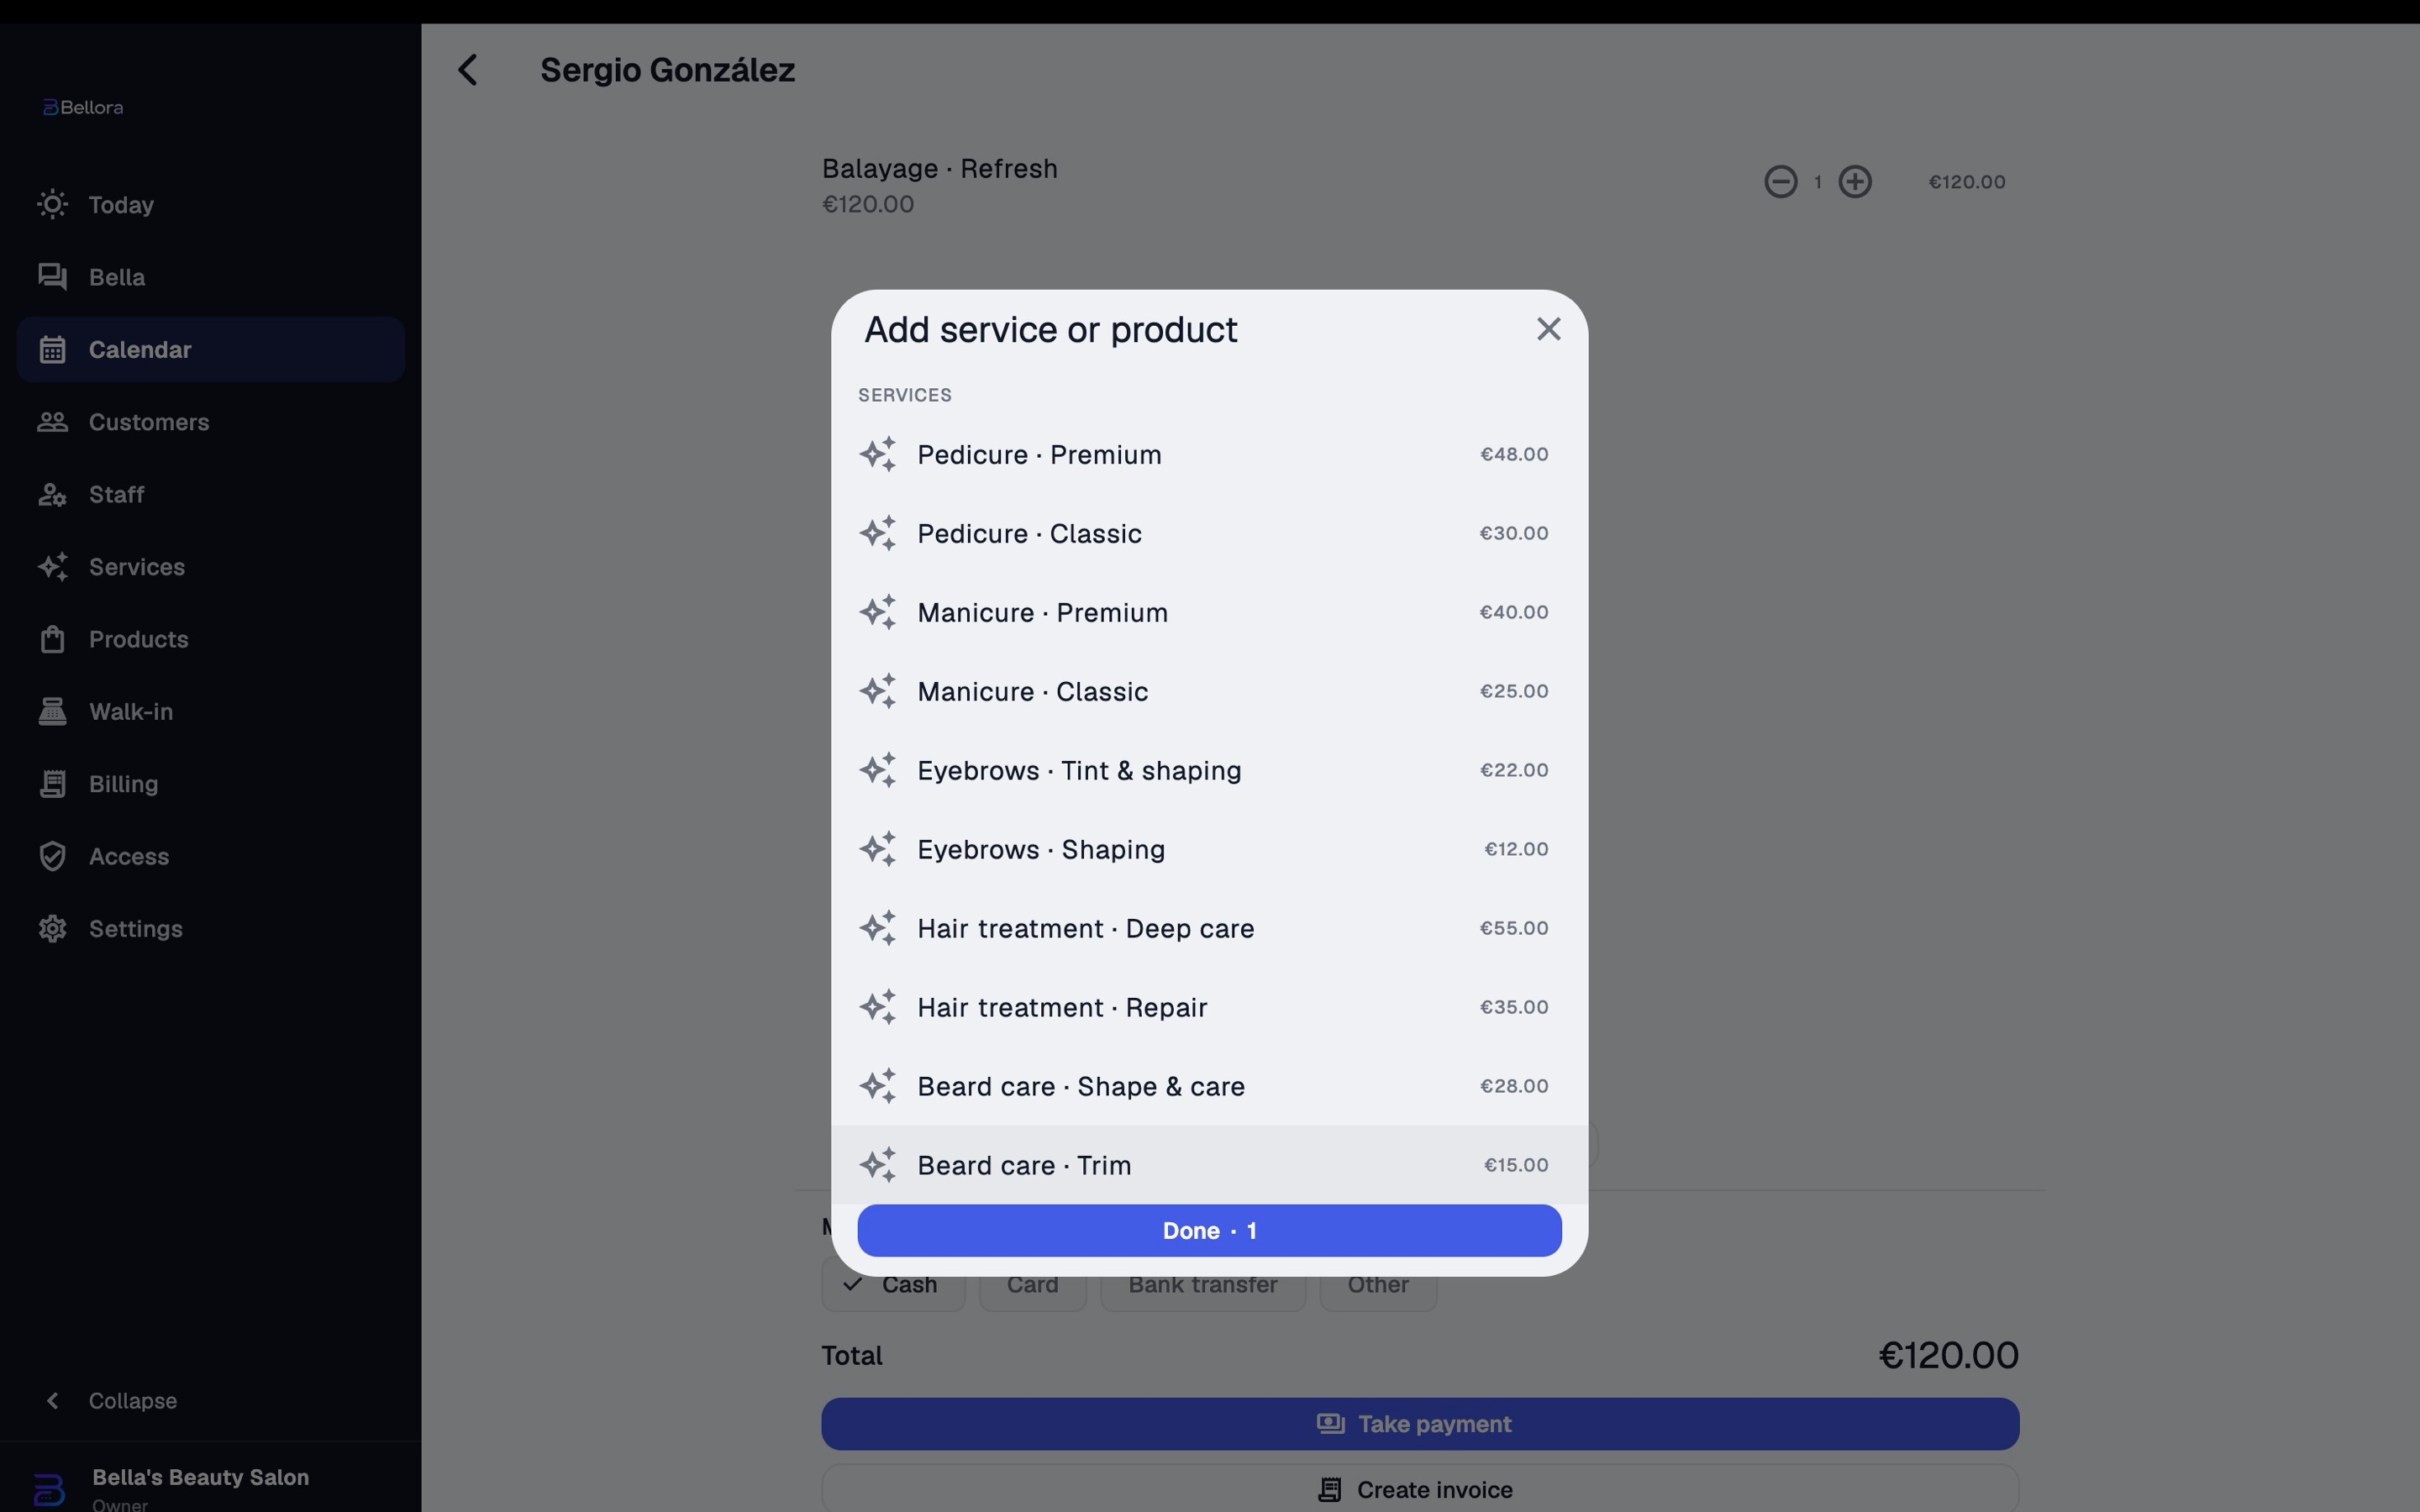2420x1512 pixels.
Task: Click the Access shield icon
Action: pos(52,856)
